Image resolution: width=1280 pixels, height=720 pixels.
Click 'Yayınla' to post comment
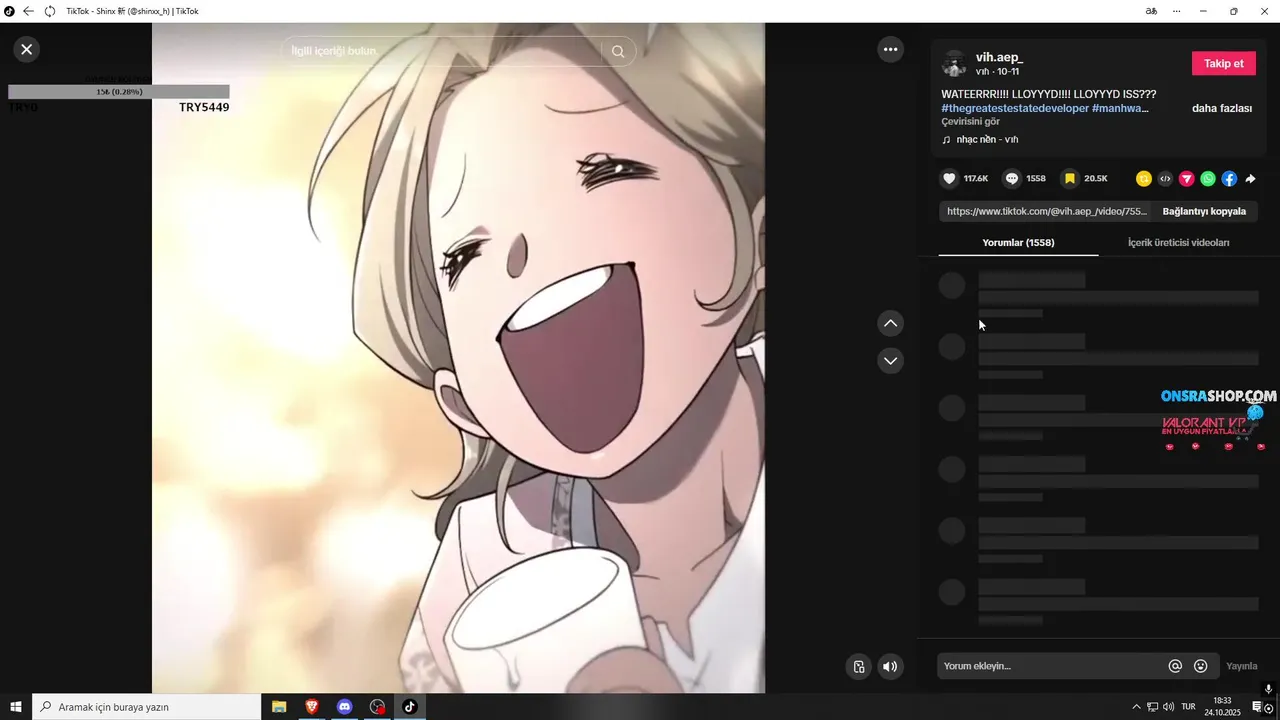pyautogui.click(x=1242, y=666)
